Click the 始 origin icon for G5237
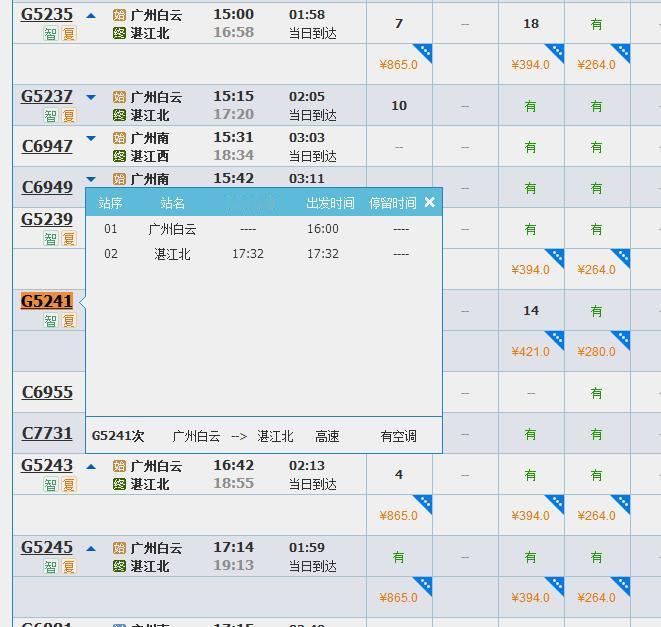This screenshot has width=661, height=627. [119, 97]
